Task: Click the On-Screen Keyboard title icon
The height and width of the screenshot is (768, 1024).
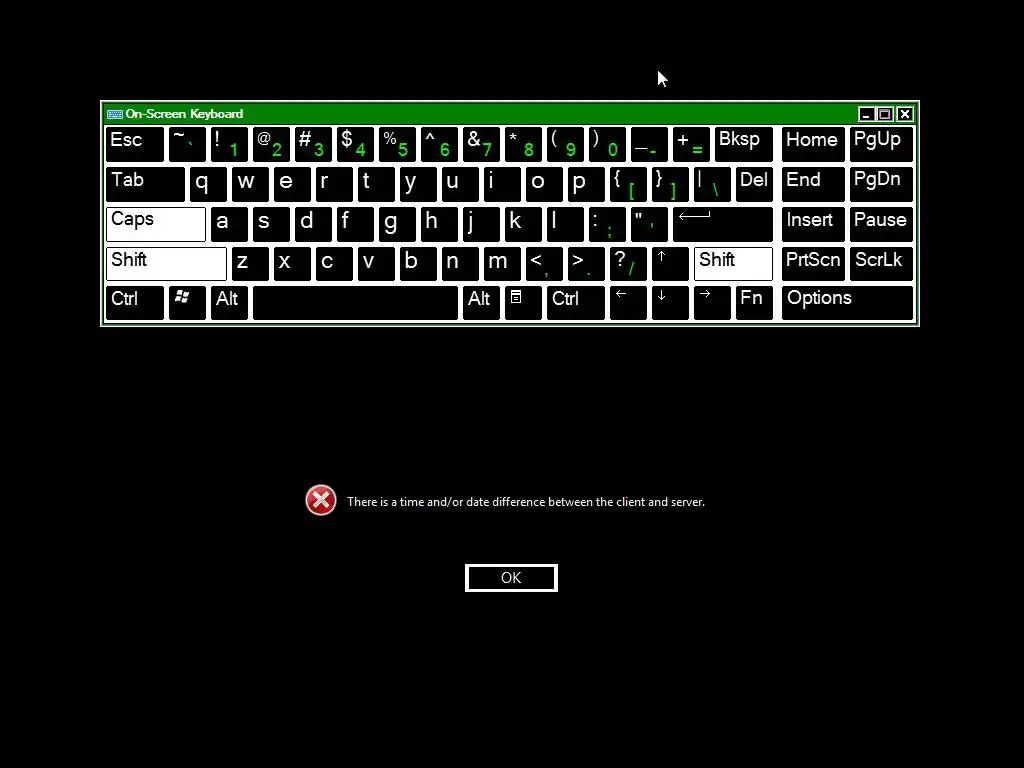Action: click(115, 114)
